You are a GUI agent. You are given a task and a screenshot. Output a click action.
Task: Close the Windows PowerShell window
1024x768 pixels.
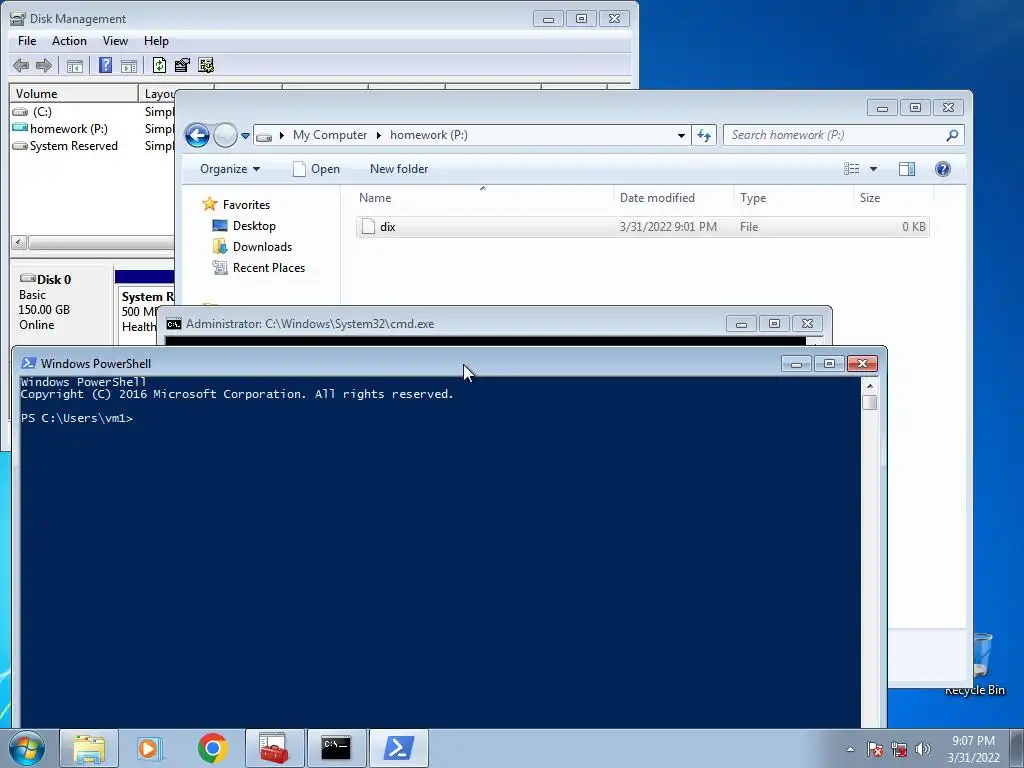(x=862, y=364)
